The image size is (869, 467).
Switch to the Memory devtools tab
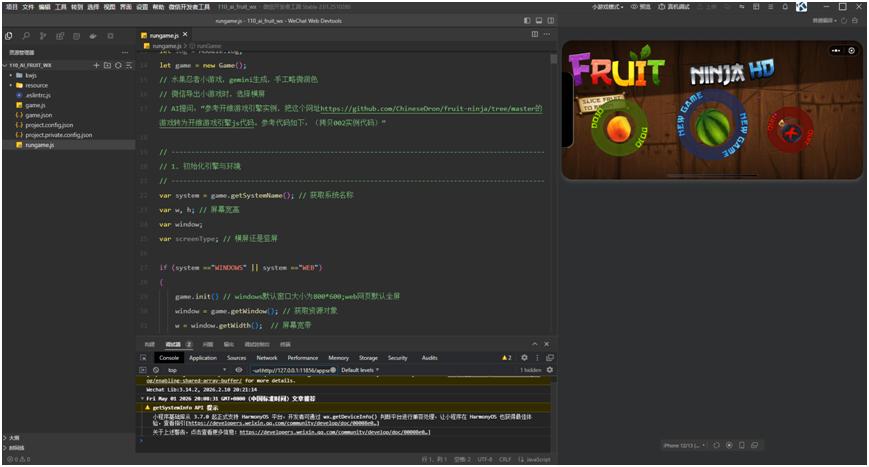tap(338, 358)
